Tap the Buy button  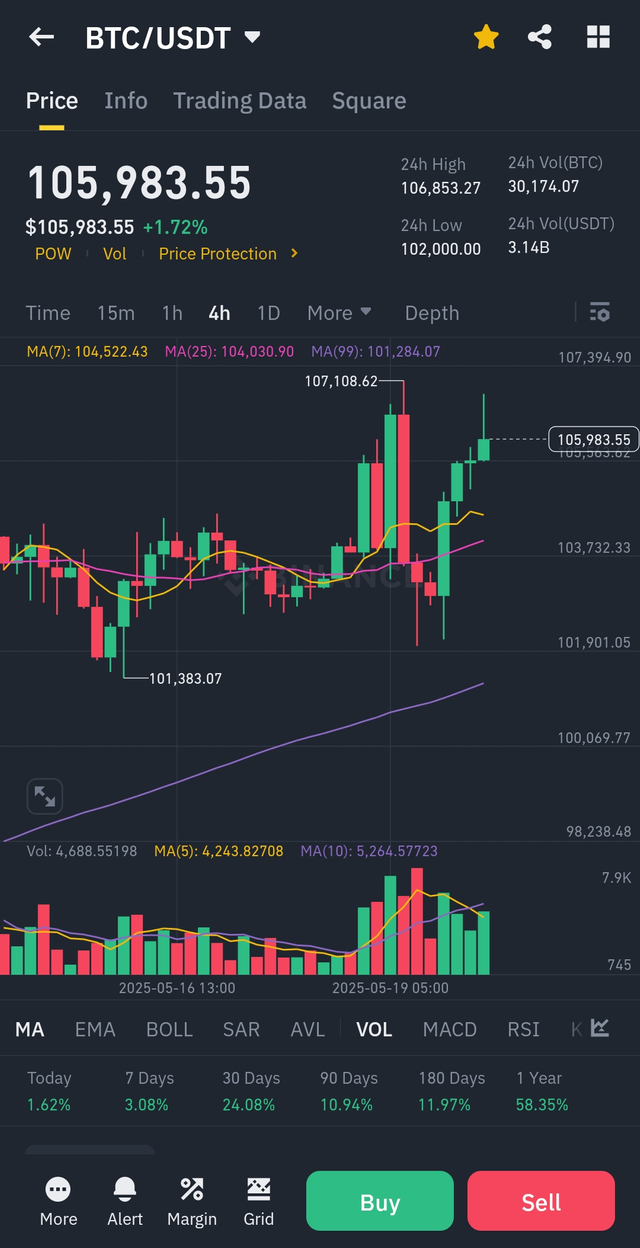click(380, 1202)
